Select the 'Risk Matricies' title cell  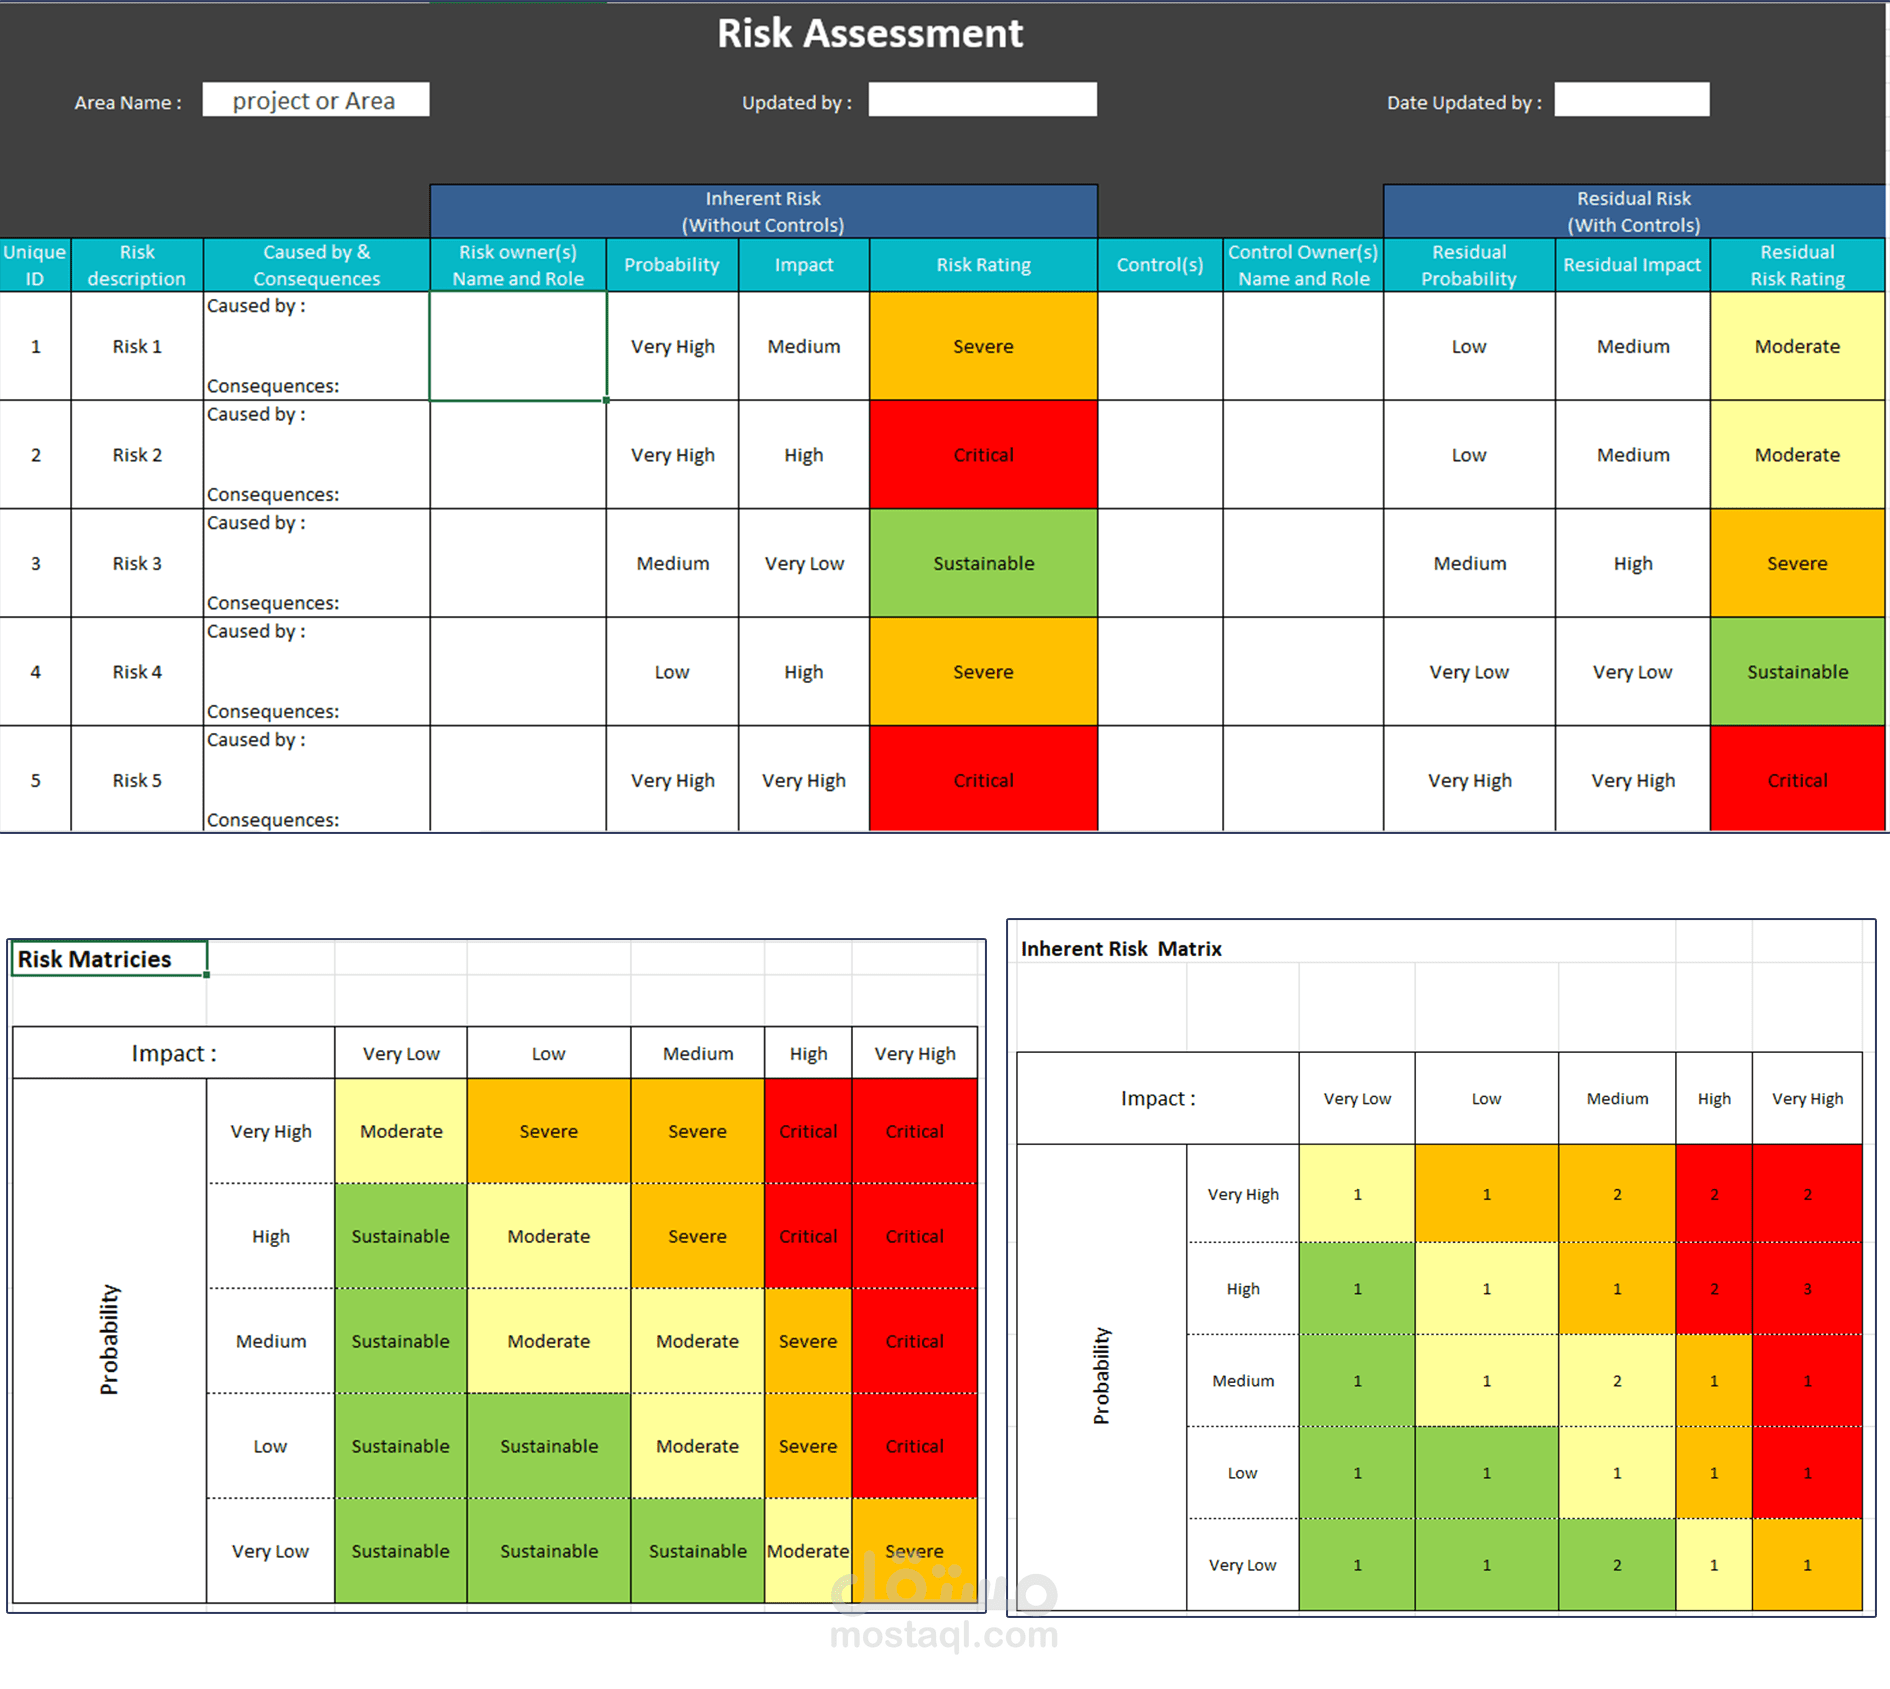[107, 958]
